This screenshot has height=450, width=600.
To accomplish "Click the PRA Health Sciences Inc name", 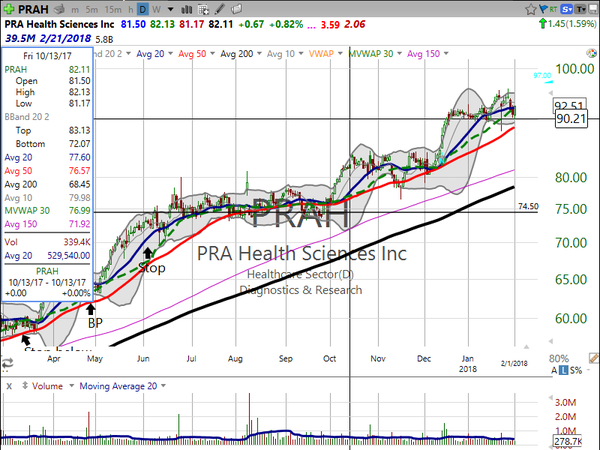I will 59,24.
